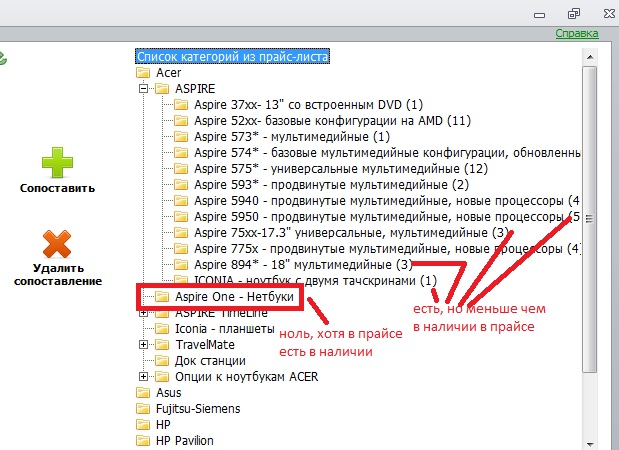The image size is (619, 450).
Task: Click folder icon of Док станции
Action: coord(162,360)
